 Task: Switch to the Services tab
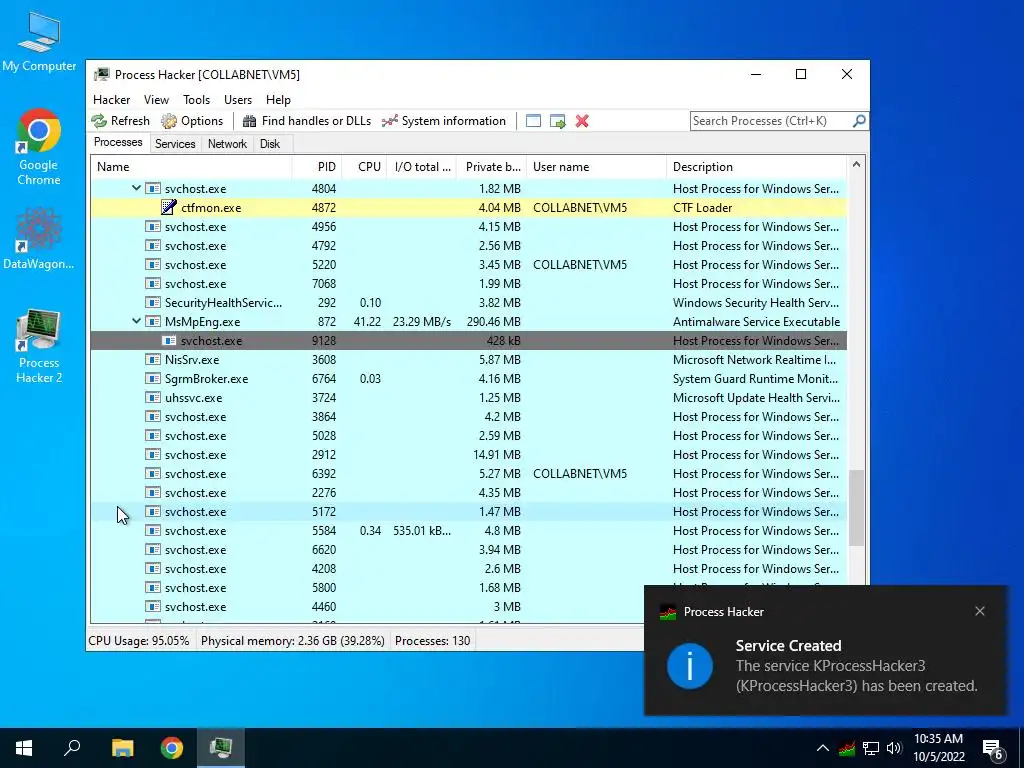(175, 144)
